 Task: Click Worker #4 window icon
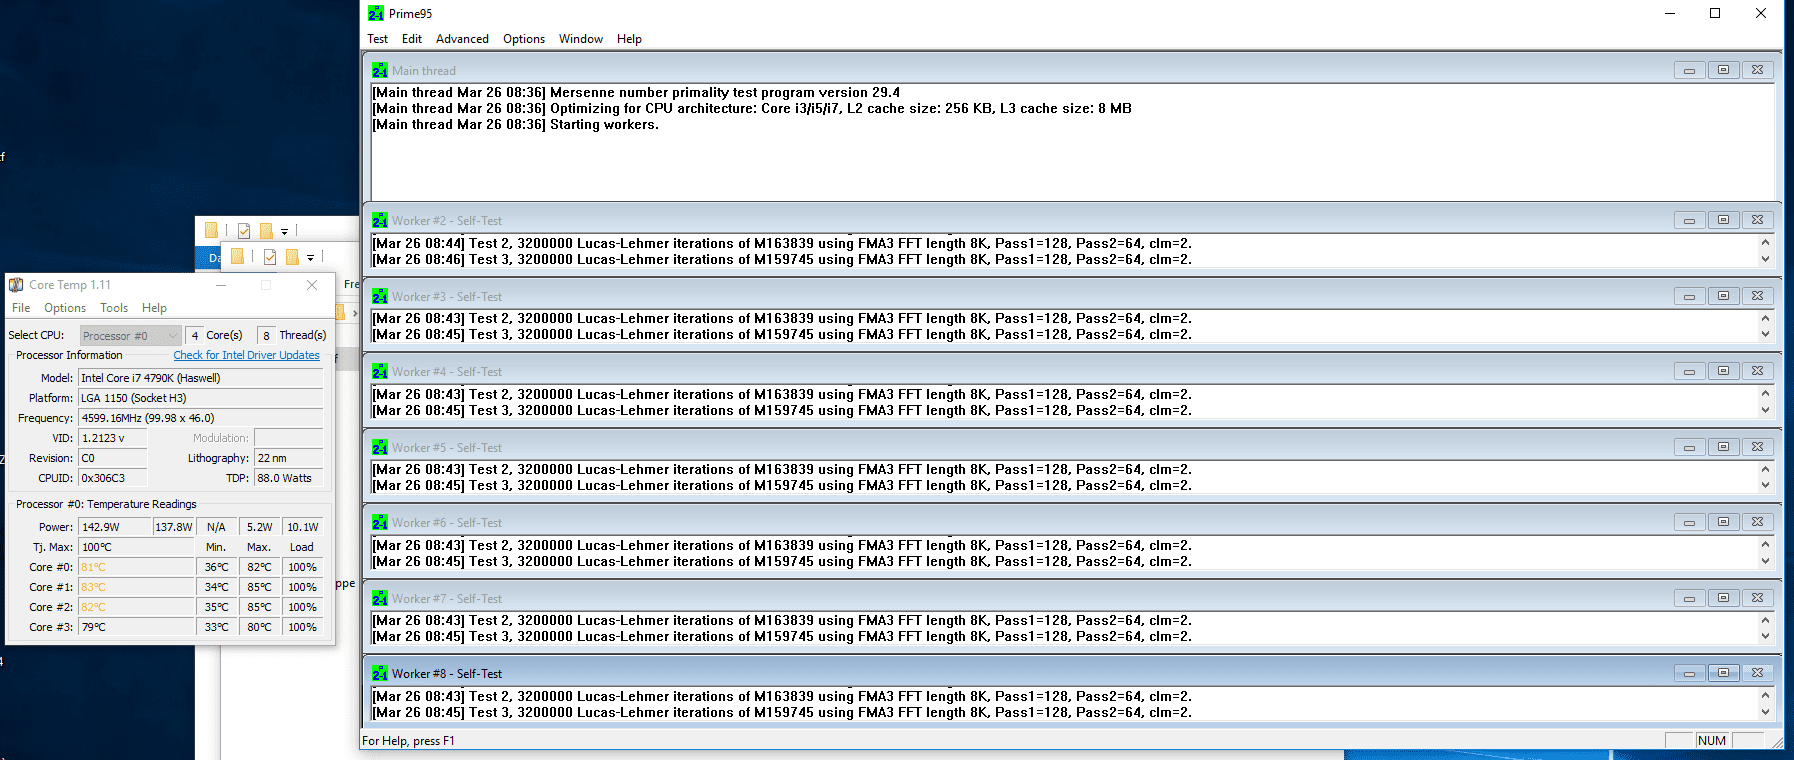(380, 371)
